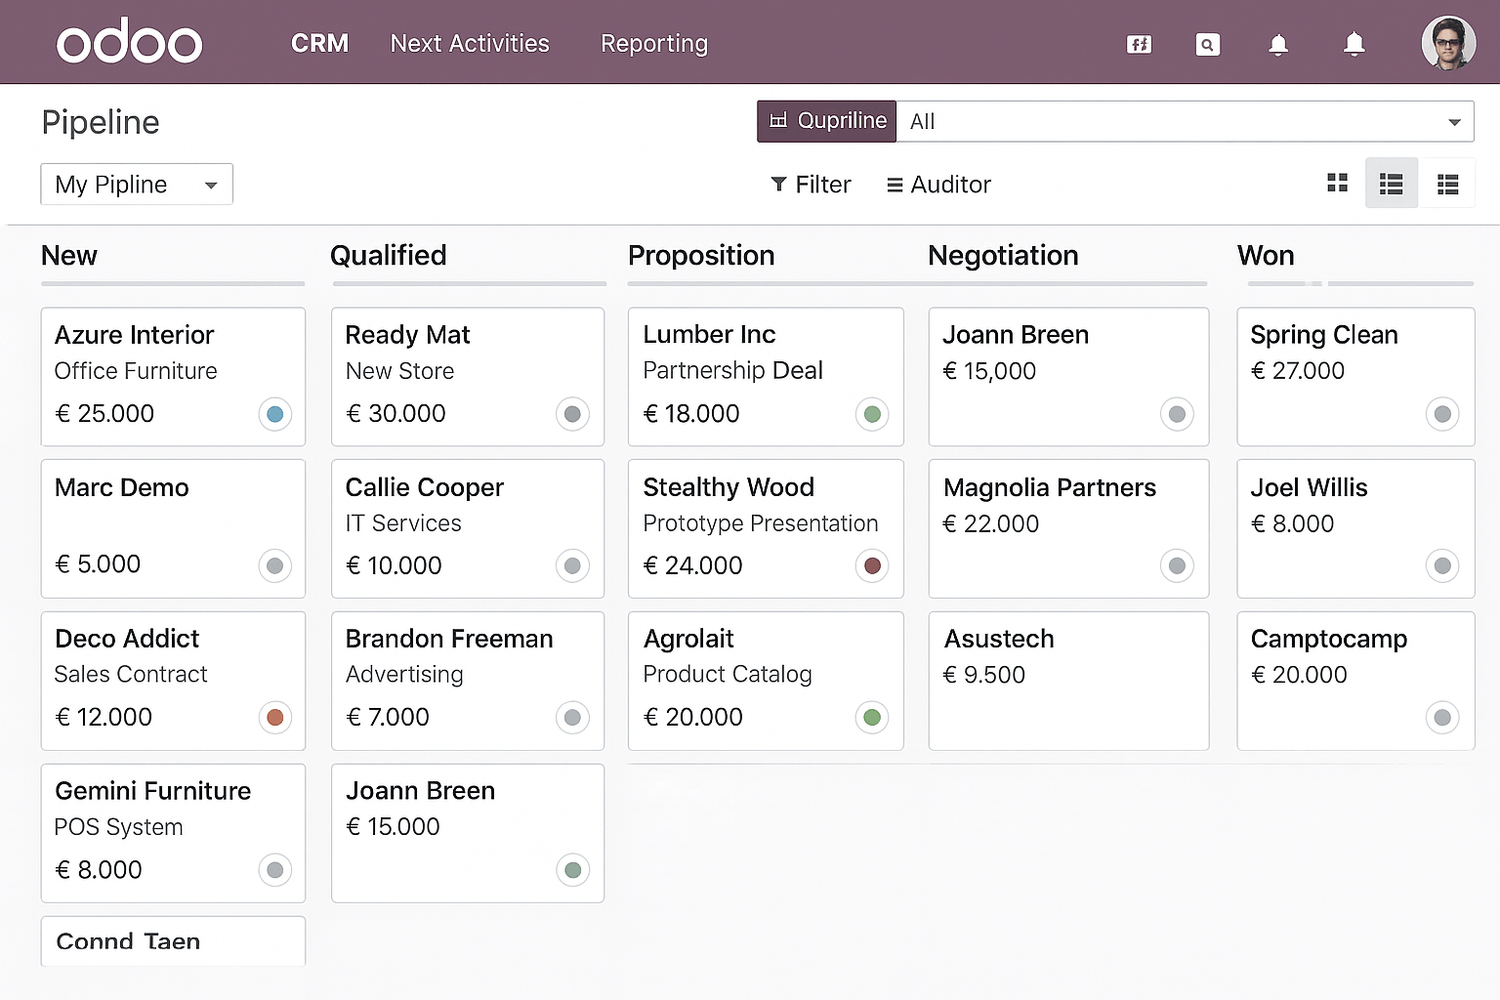Open the Asustech card title
Image resolution: width=1500 pixels, height=1000 pixels.
(x=999, y=639)
